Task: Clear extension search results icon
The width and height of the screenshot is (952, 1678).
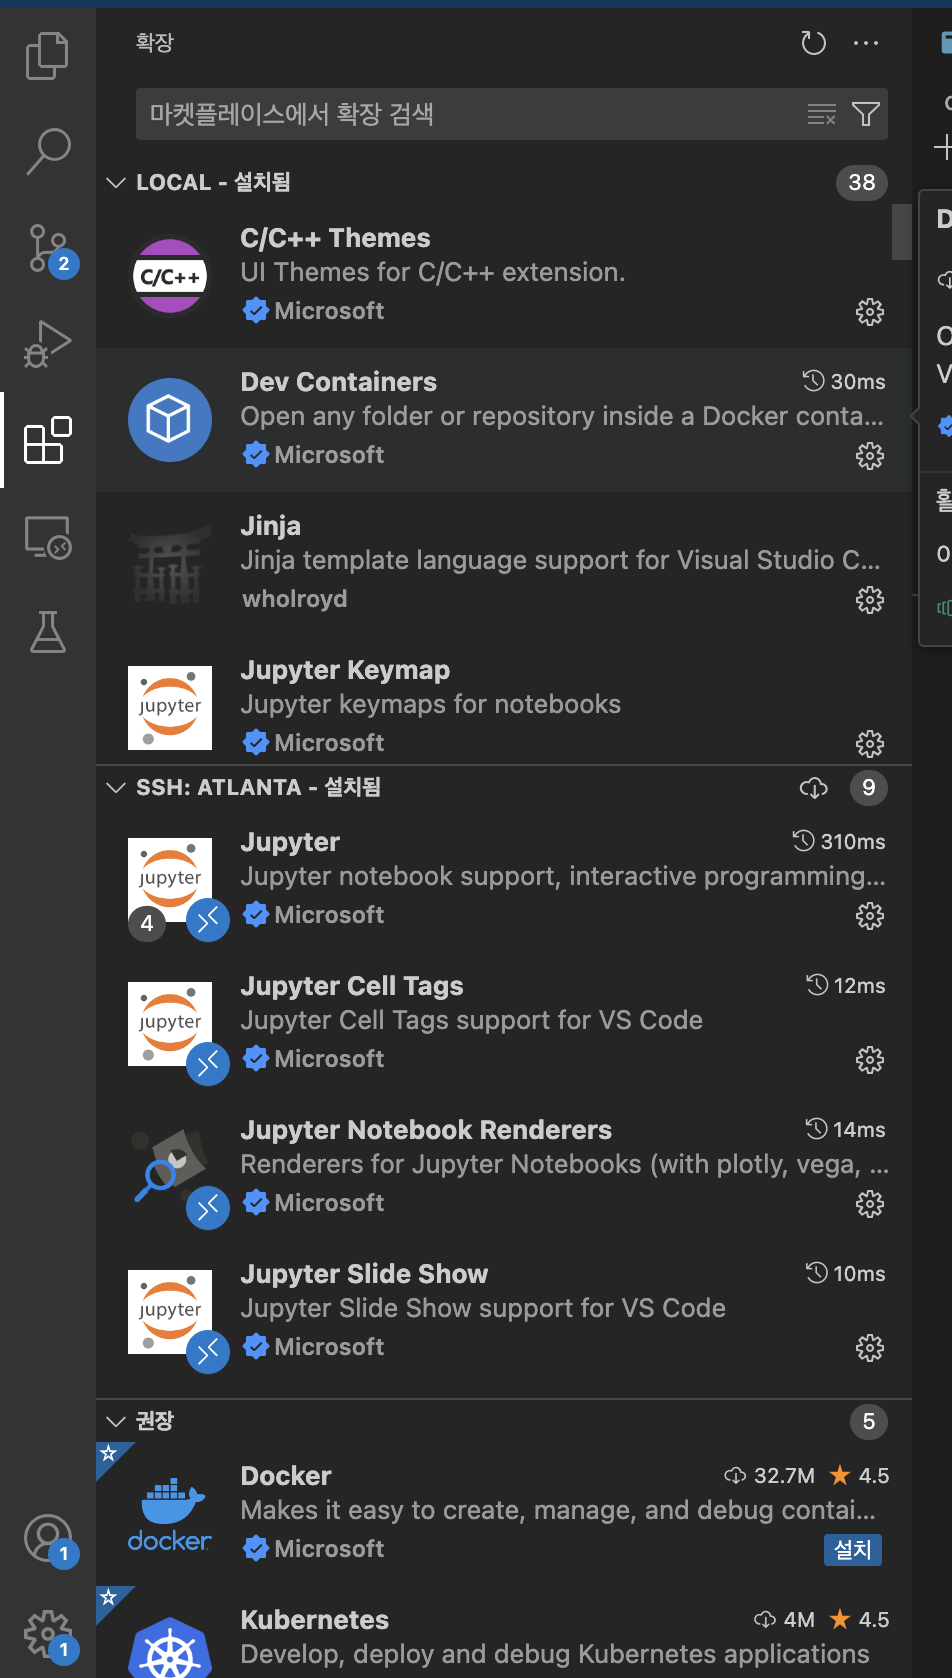Action: (821, 115)
